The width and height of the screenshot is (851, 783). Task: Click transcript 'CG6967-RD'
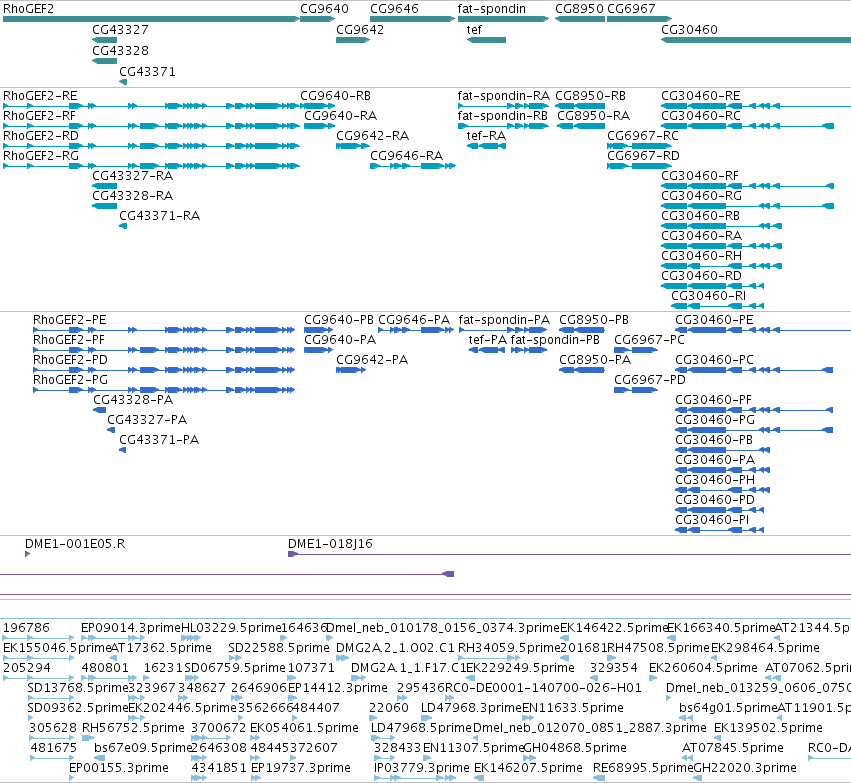pos(643,156)
